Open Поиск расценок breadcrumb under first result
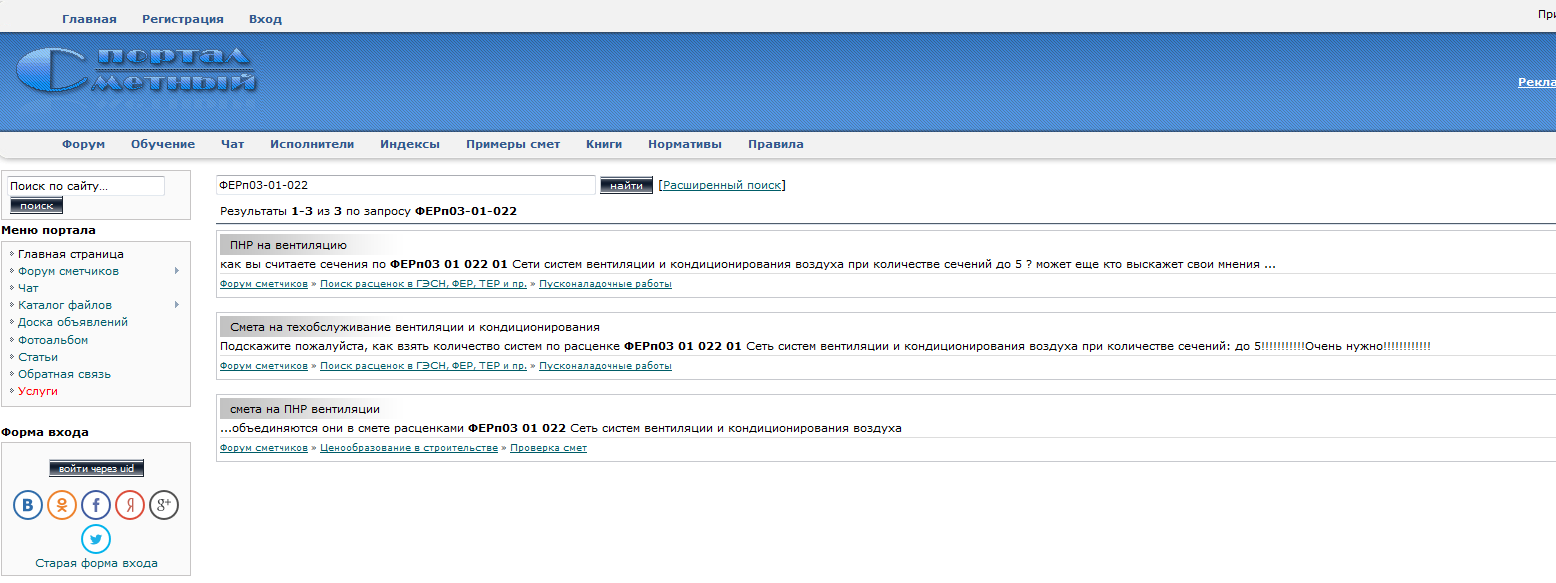 pos(423,284)
